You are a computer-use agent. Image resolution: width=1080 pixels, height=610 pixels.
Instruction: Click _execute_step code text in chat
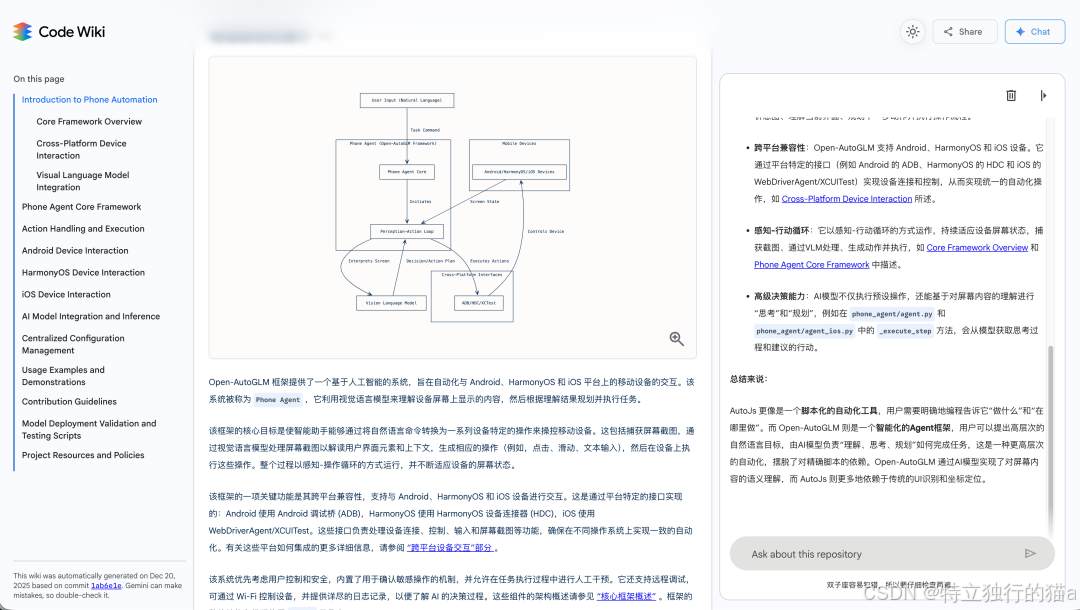[905, 331]
